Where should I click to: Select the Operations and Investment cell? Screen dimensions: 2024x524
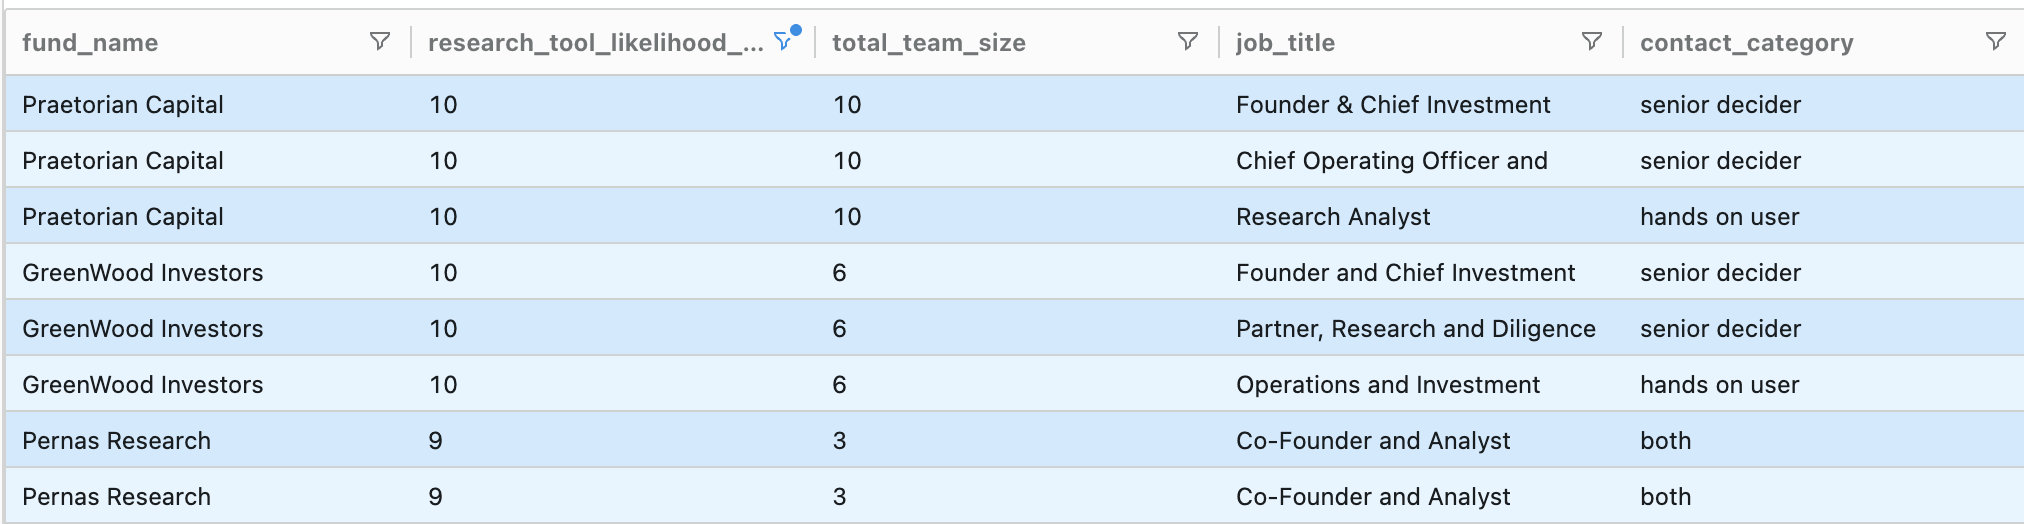click(x=1387, y=385)
